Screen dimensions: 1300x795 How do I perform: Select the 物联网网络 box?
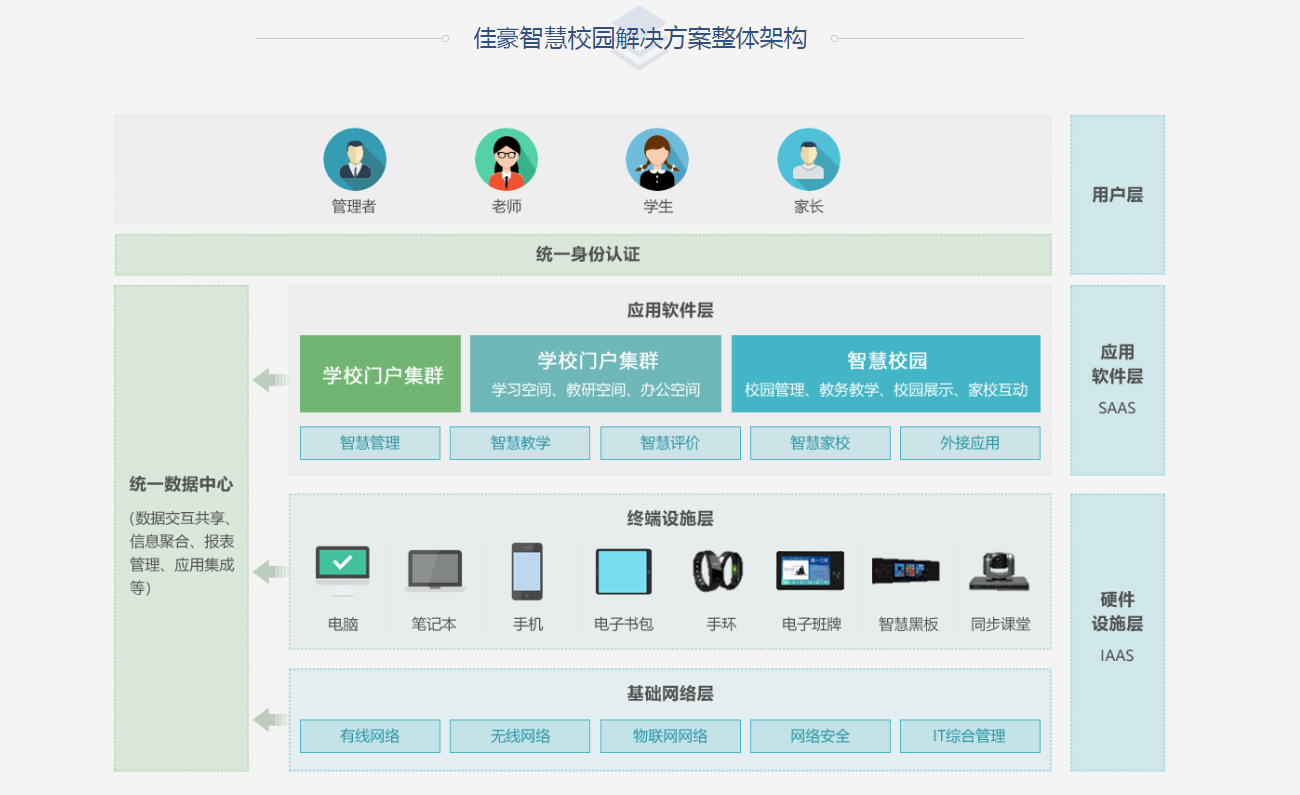click(x=670, y=736)
